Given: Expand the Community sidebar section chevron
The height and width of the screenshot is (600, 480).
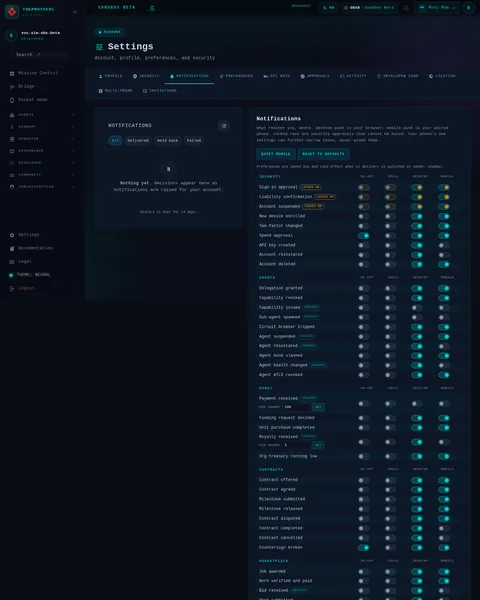Looking at the screenshot, I should [73, 175].
